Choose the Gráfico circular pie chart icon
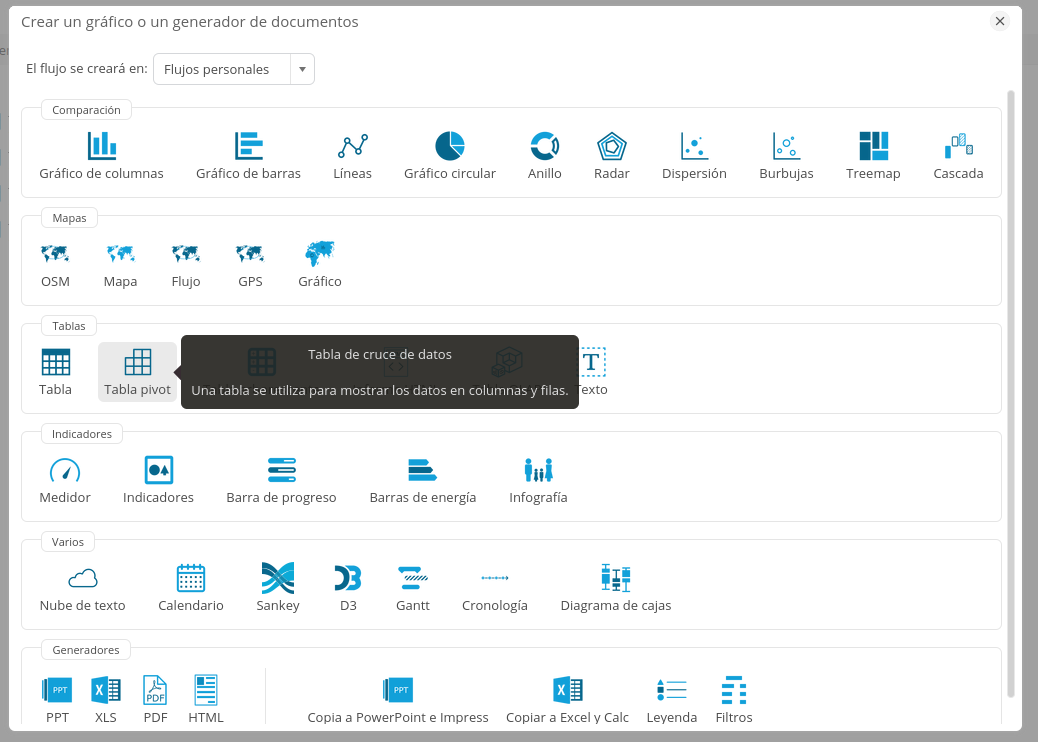 point(449,146)
